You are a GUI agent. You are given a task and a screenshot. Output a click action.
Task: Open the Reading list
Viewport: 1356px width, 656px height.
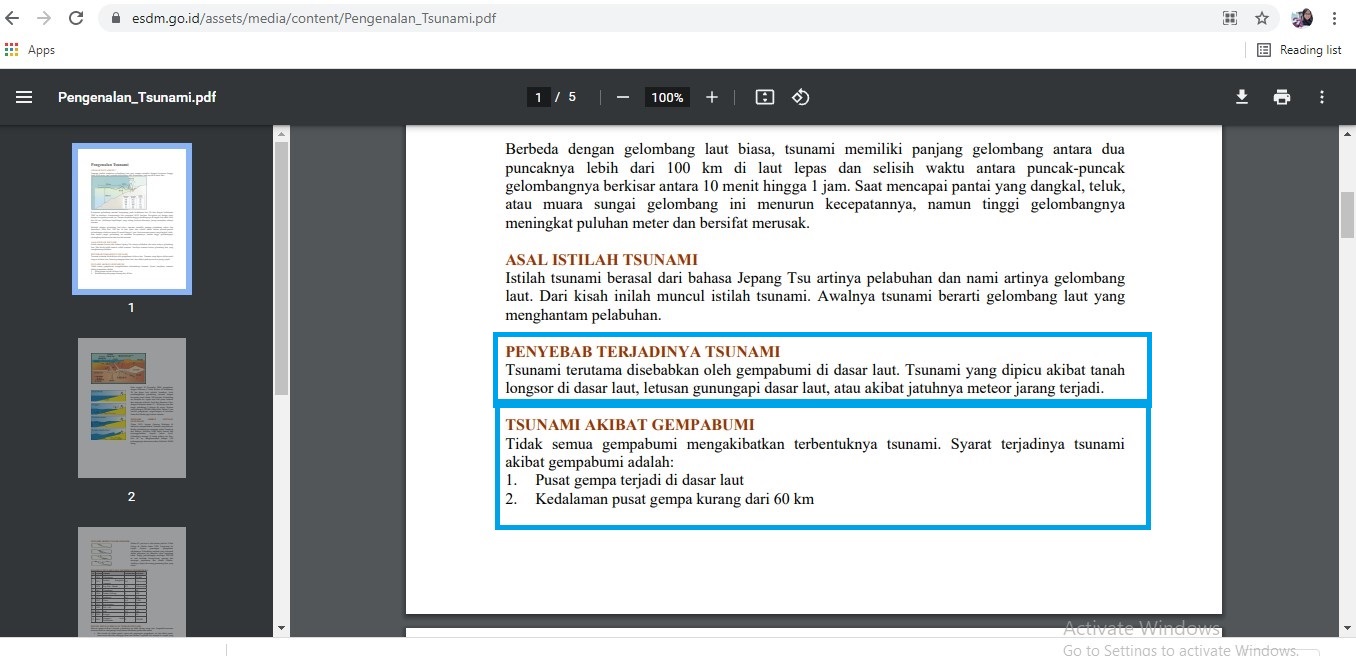click(1299, 50)
